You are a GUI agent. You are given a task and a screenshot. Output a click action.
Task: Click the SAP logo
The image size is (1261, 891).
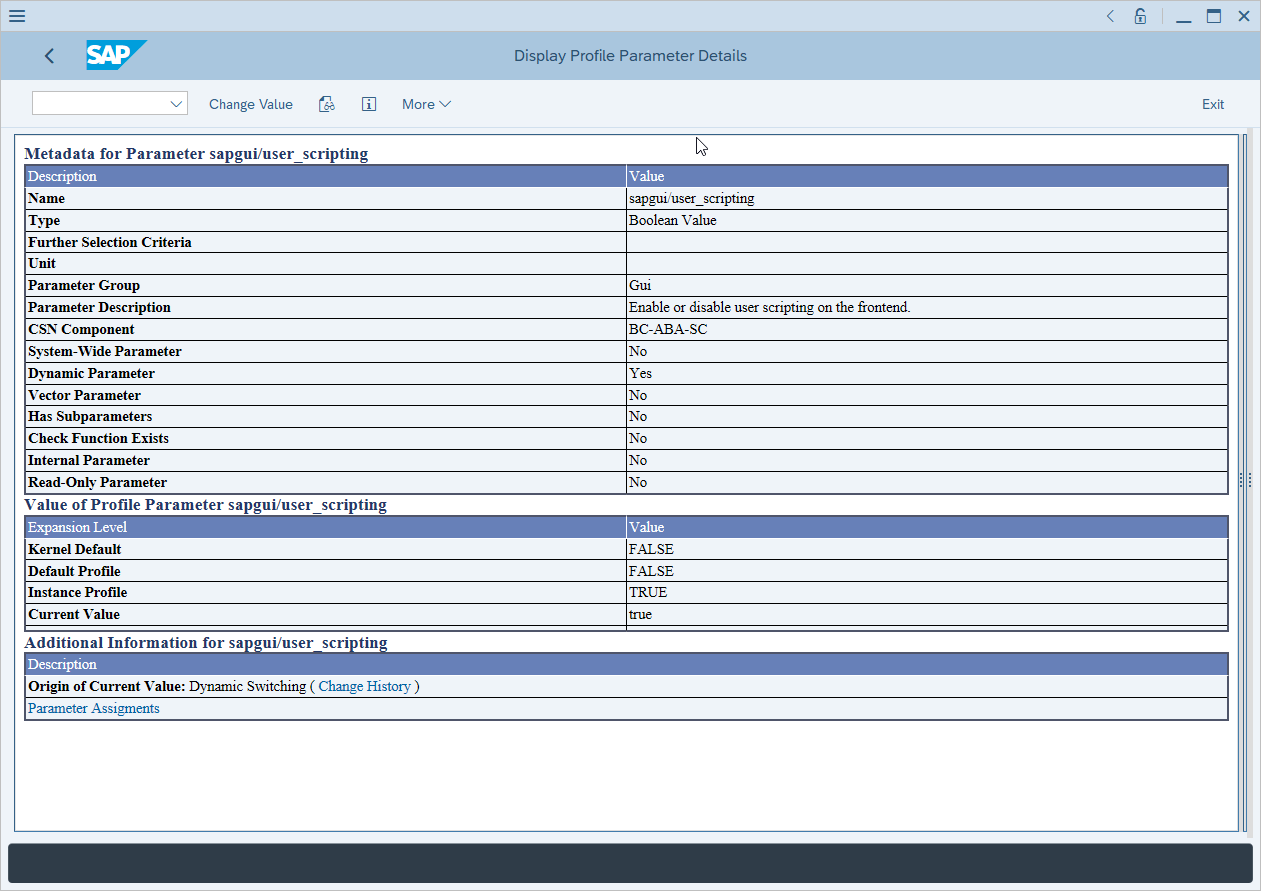[115, 56]
